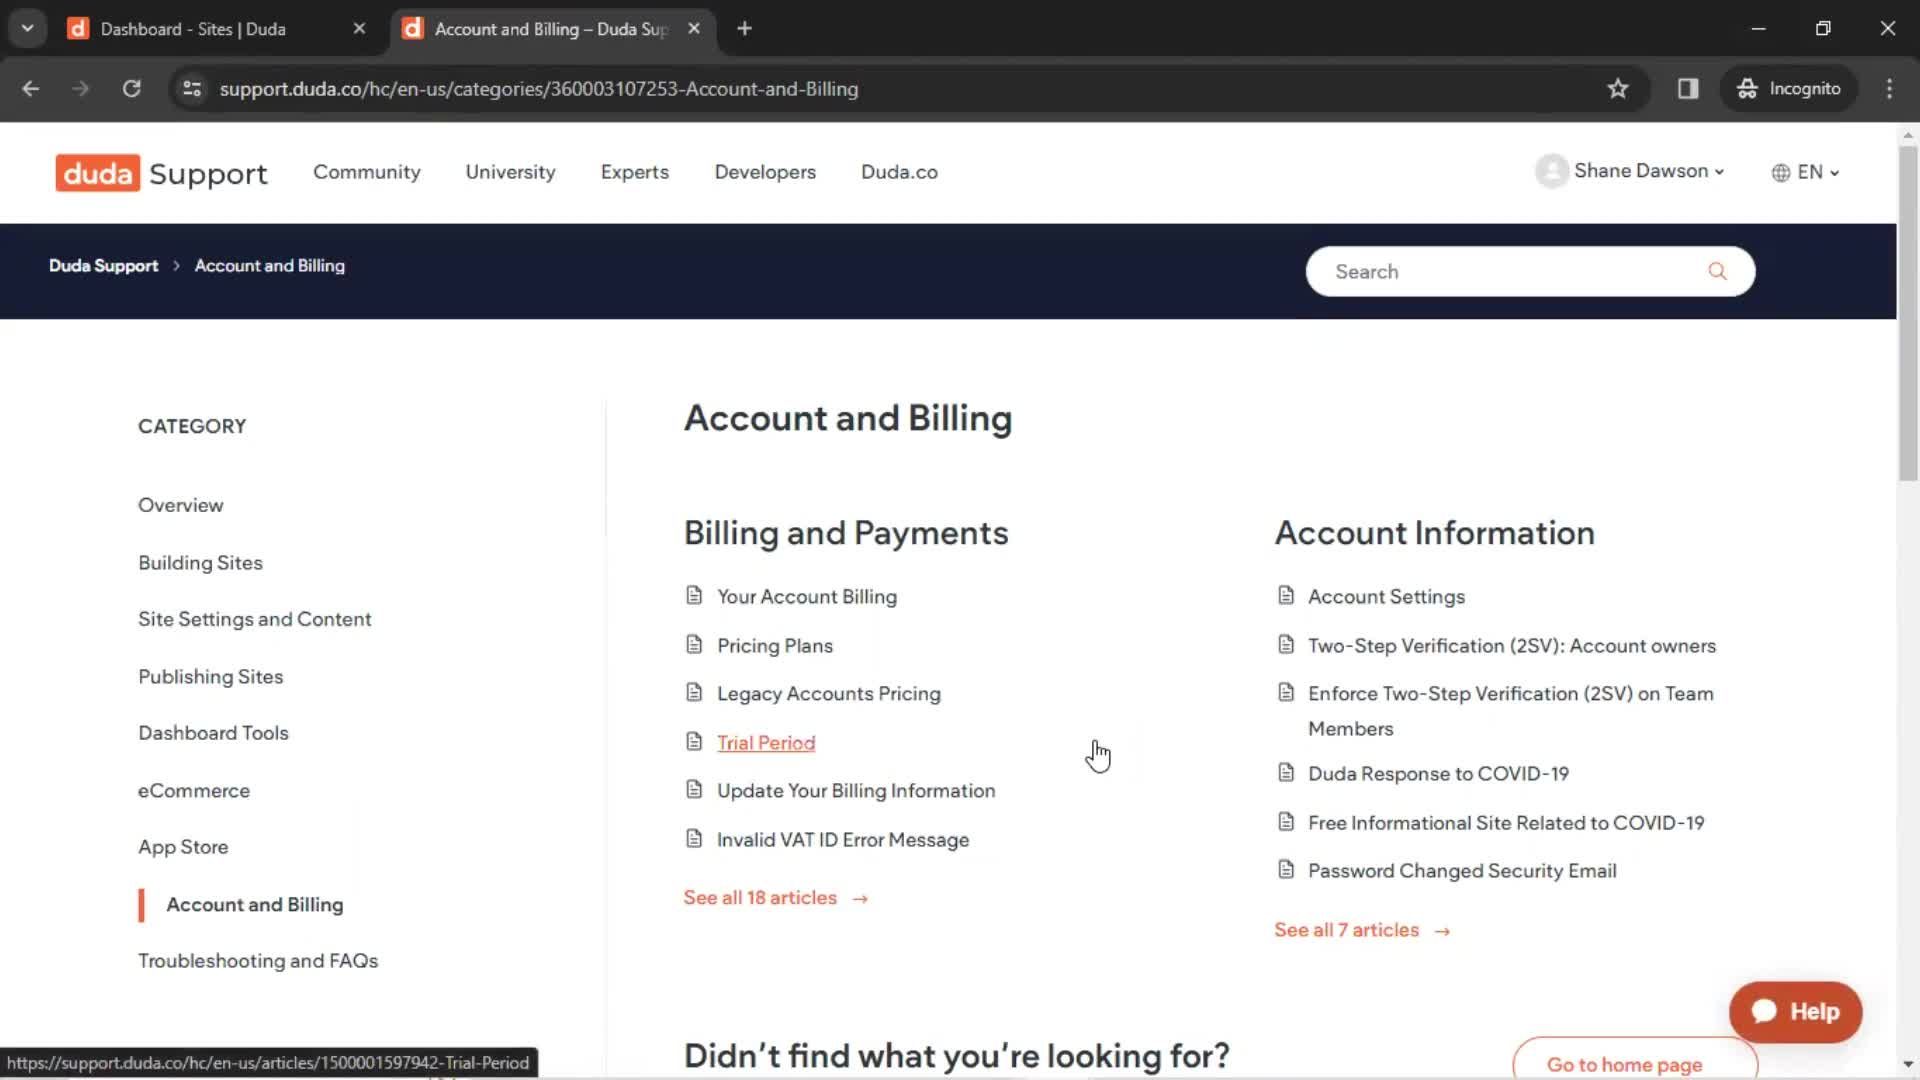1920x1080 pixels.
Task: Click the document icon beside Free Informational Site
Action: pyautogui.click(x=1286, y=822)
